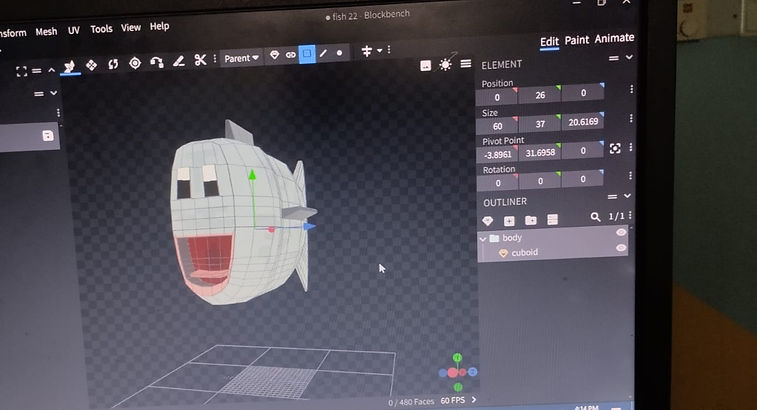The height and width of the screenshot is (410, 757).
Task: Switch to Vertex selection mode
Action: pos(339,53)
